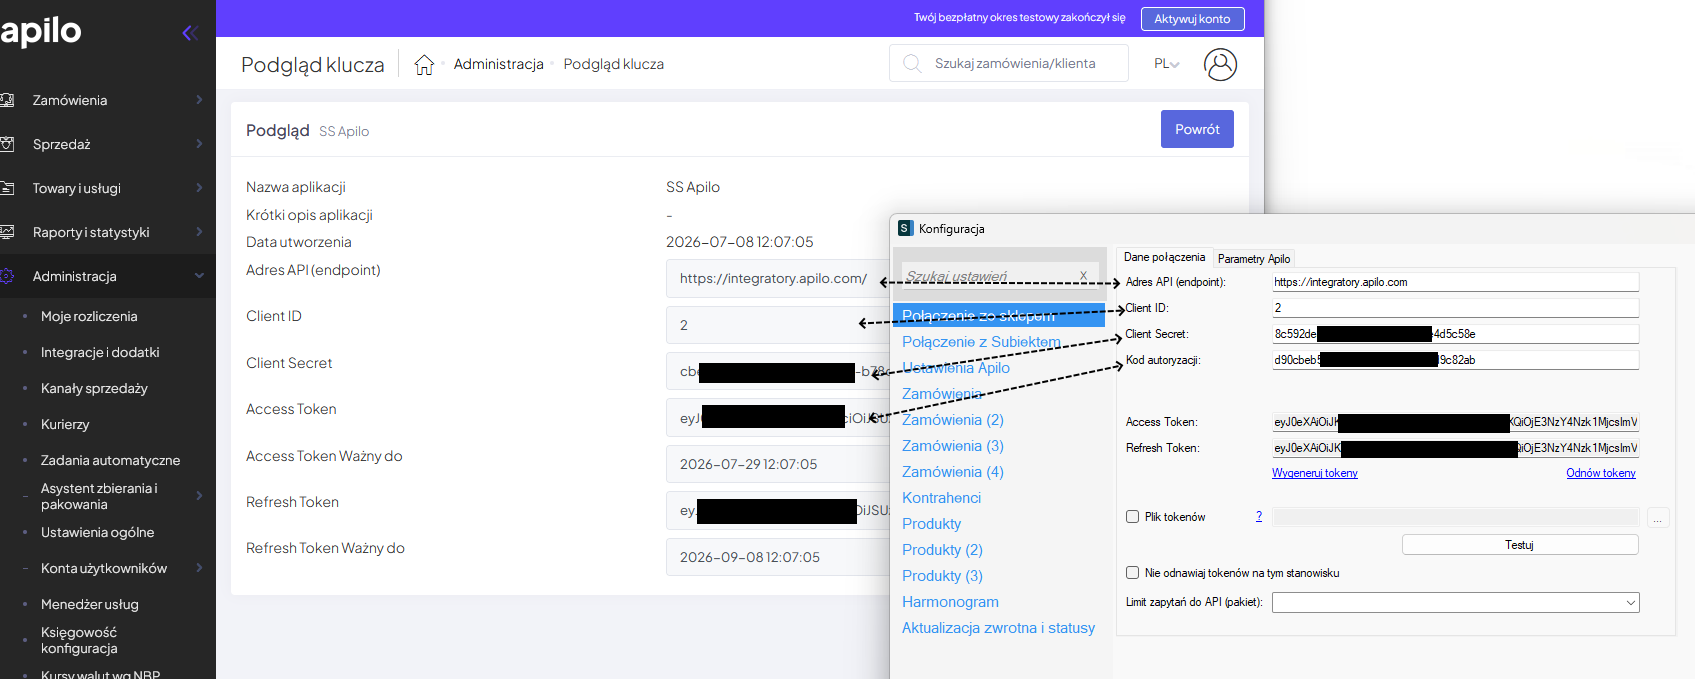Tick the Plik tokenów checkbox
The image size is (1695, 679).
(1132, 517)
